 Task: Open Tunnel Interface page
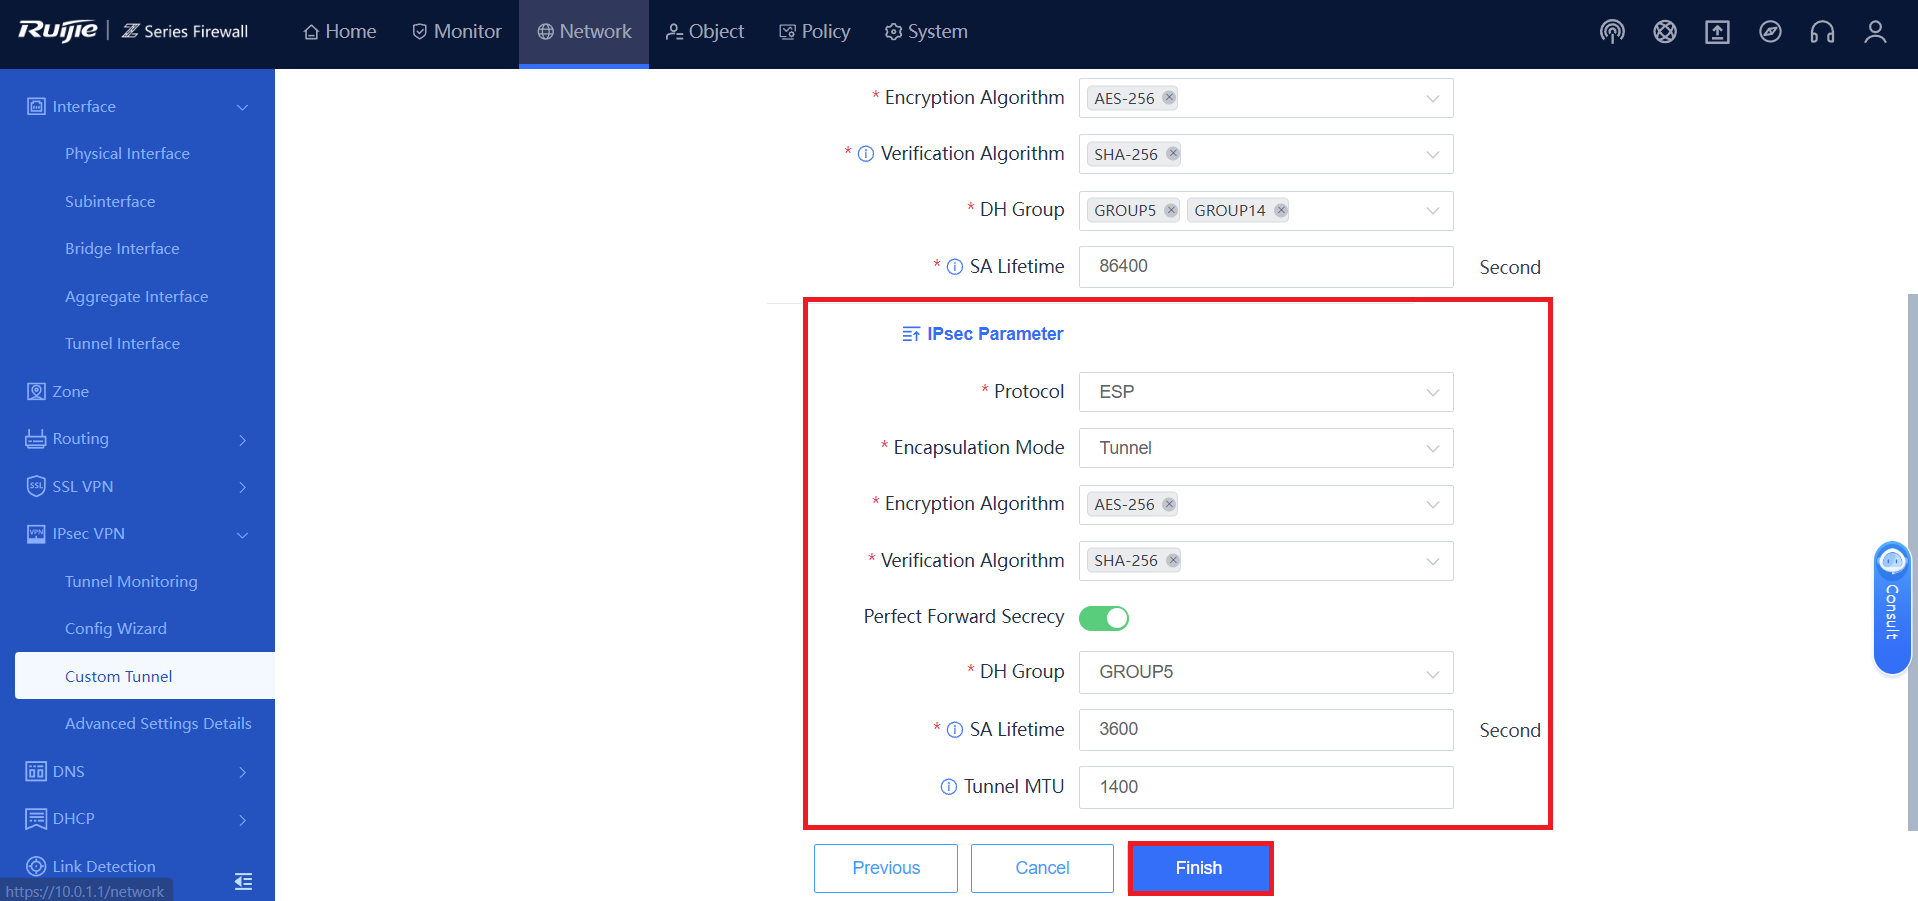pos(122,344)
